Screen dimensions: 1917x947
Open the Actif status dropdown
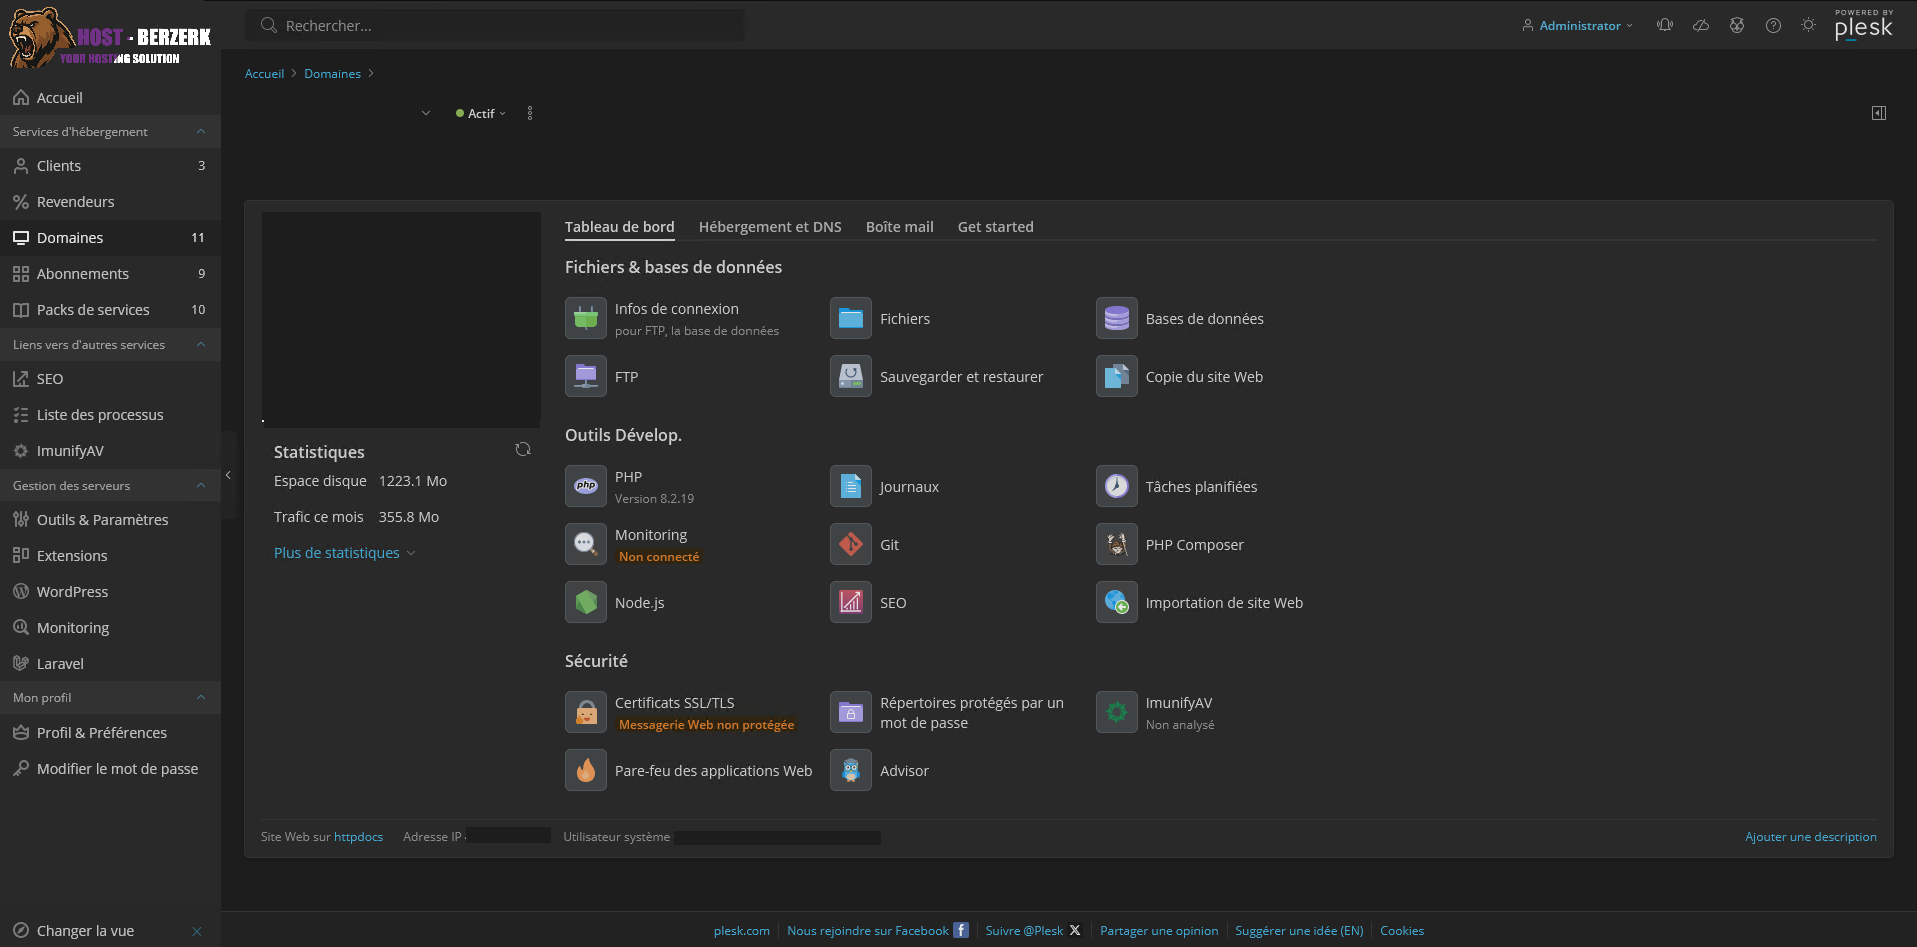pyautogui.click(x=481, y=114)
